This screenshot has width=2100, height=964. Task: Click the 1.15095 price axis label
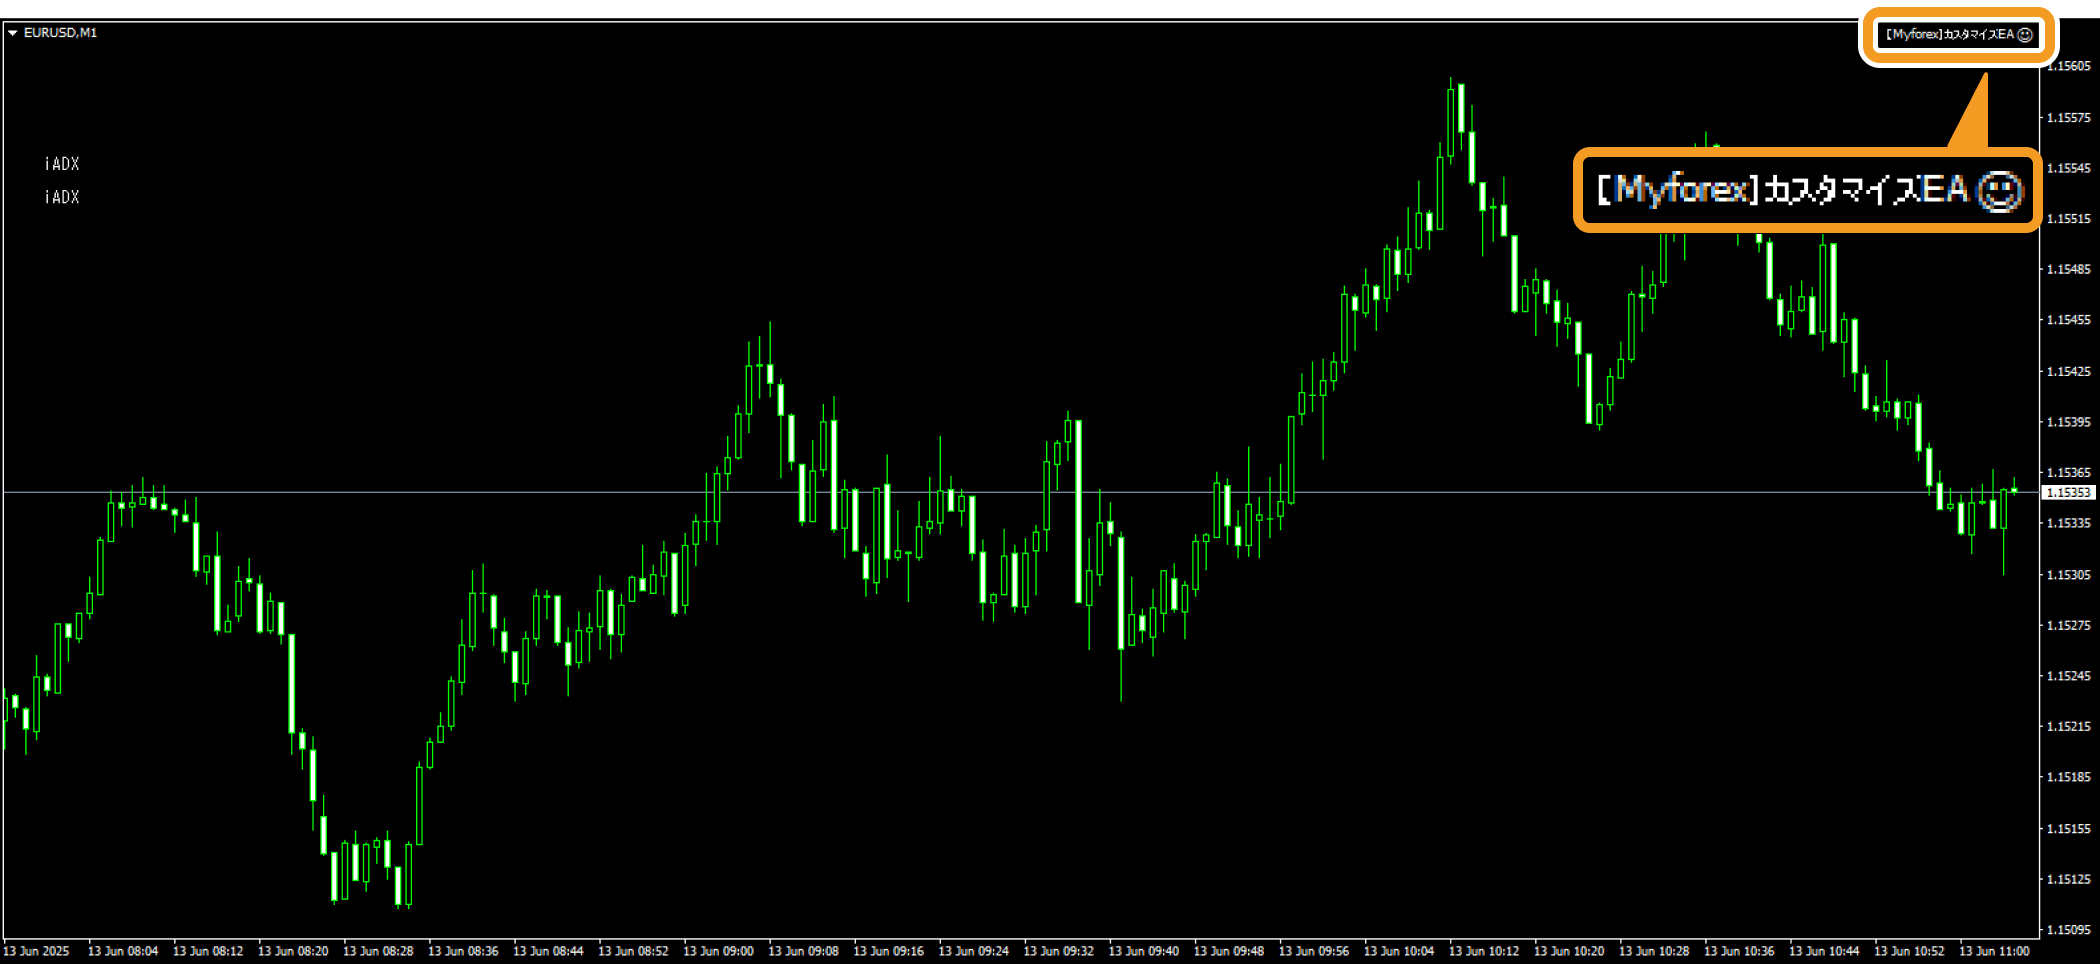(x=2067, y=930)
